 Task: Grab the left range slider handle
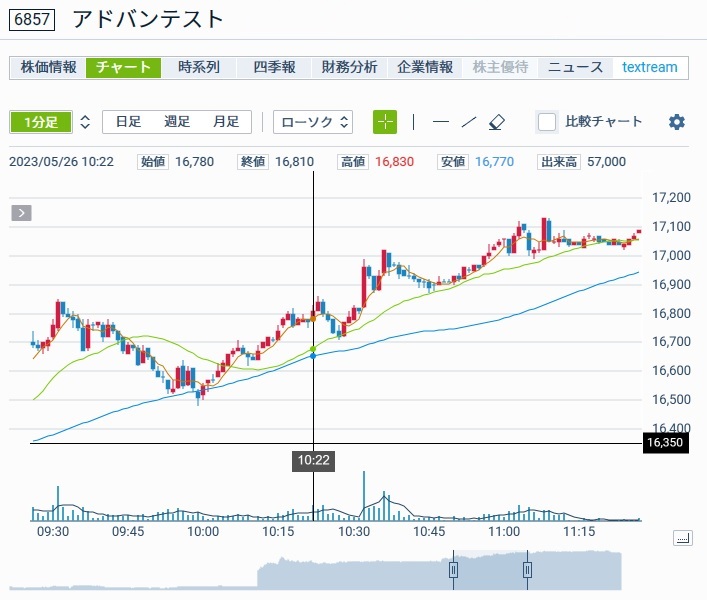pyautogui.click(x=453, y=570)
